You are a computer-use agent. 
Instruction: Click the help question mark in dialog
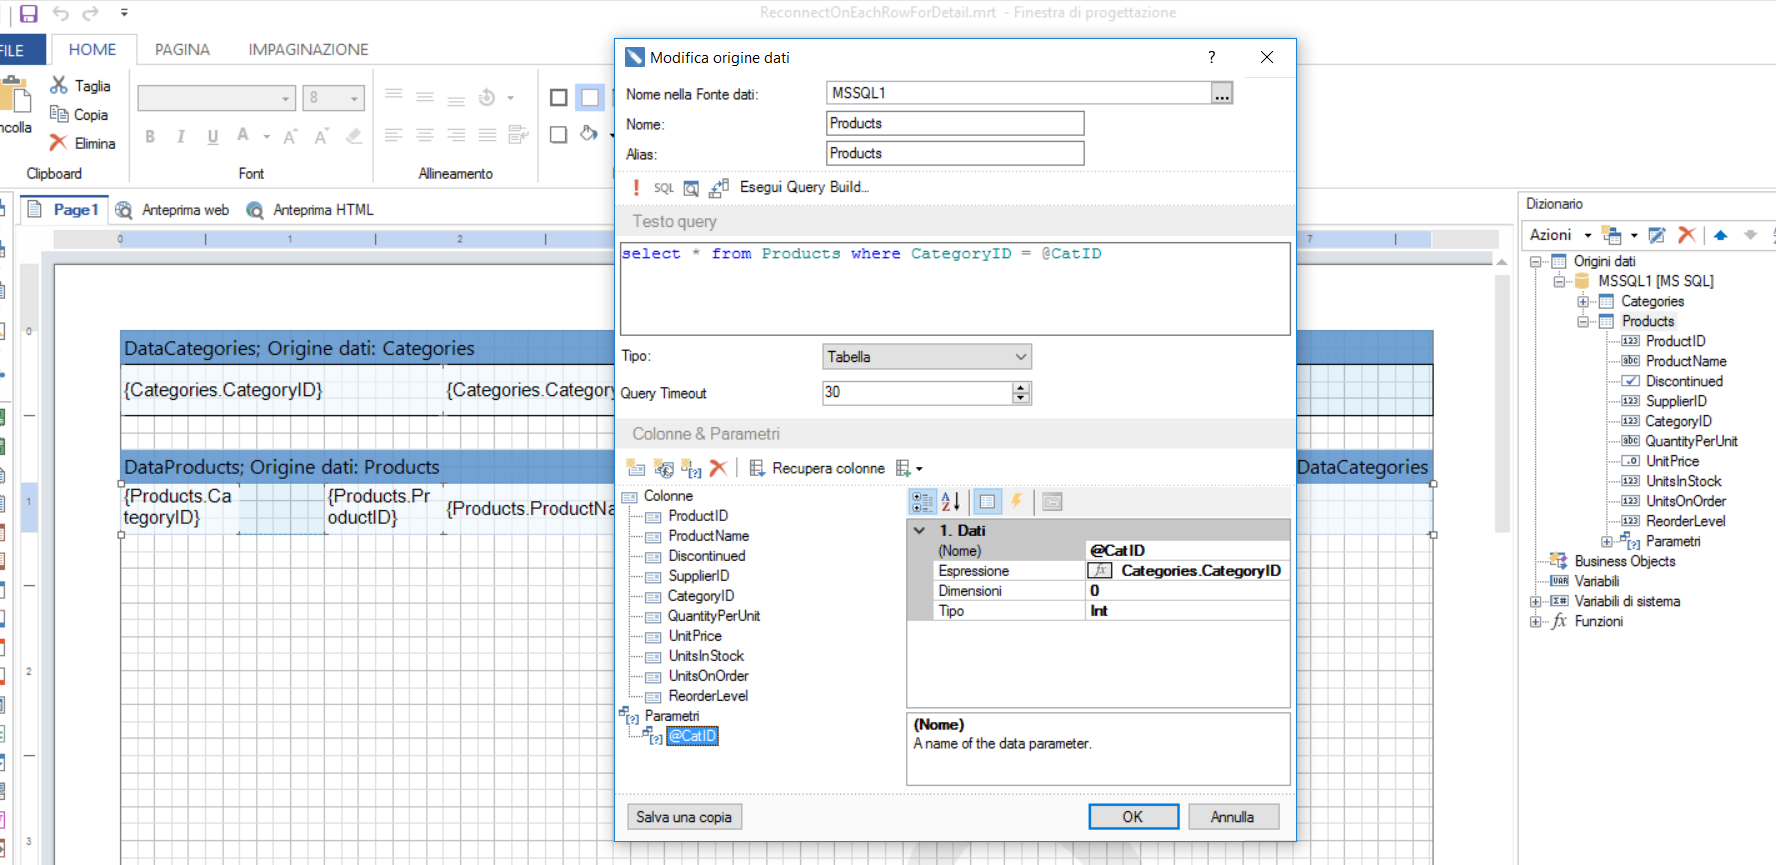(x=1211, y=57)
